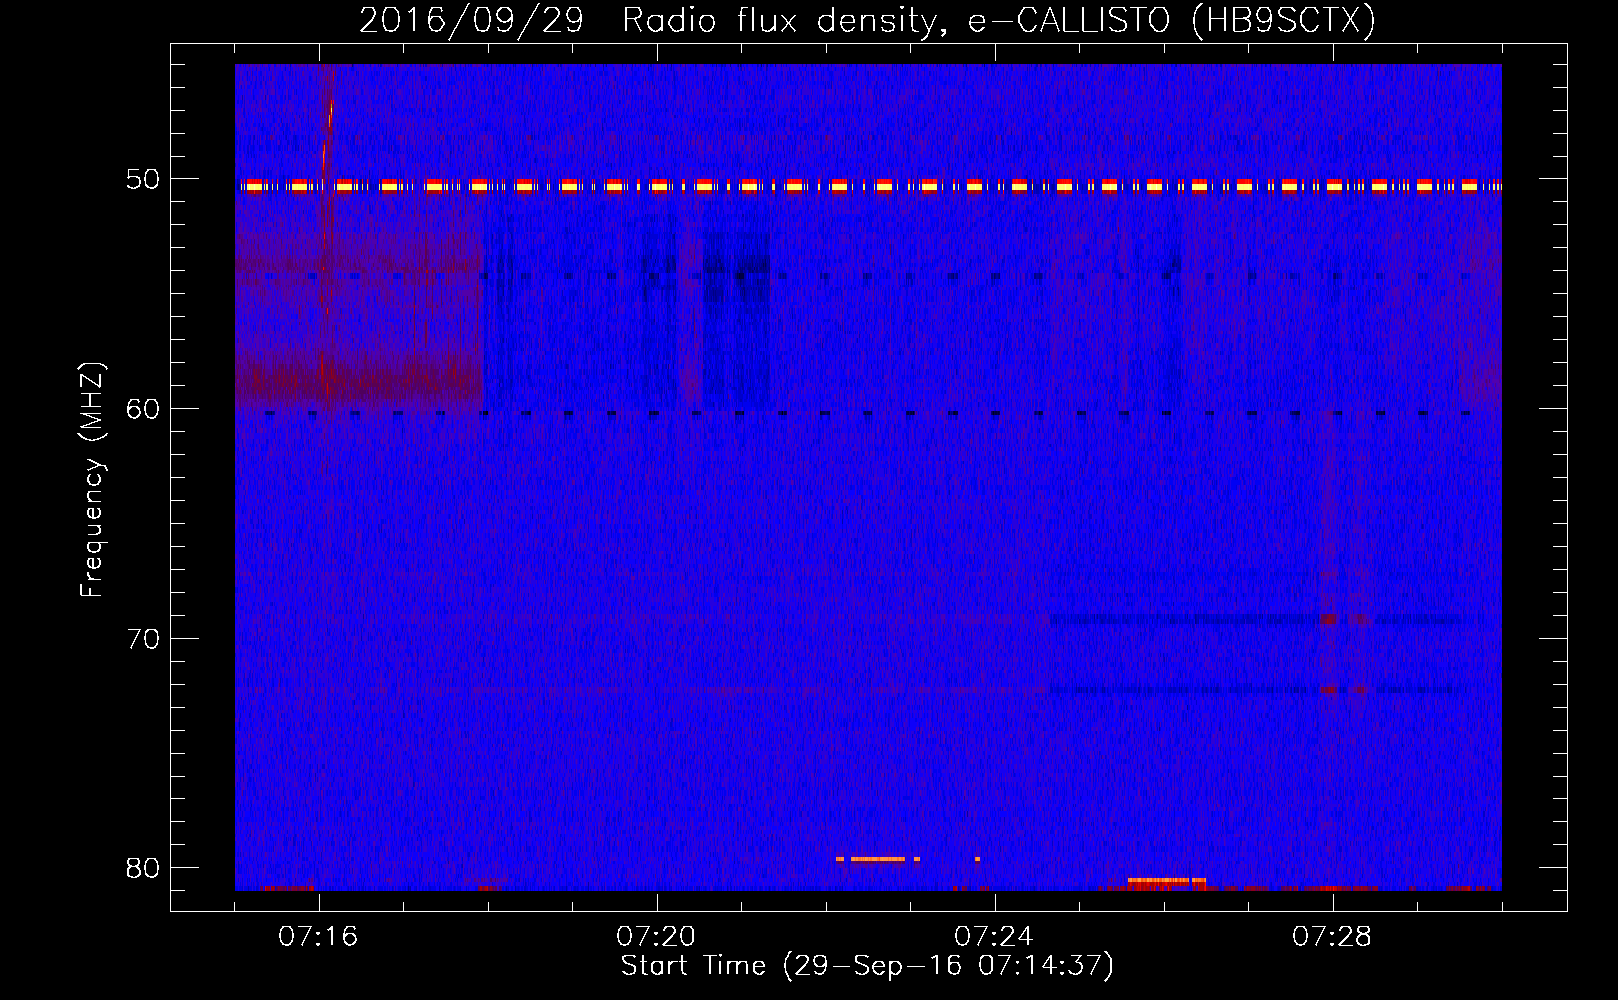Click the 50 frequency tick label
This screenshot has height=1000, width=1618.
(143, 179)
